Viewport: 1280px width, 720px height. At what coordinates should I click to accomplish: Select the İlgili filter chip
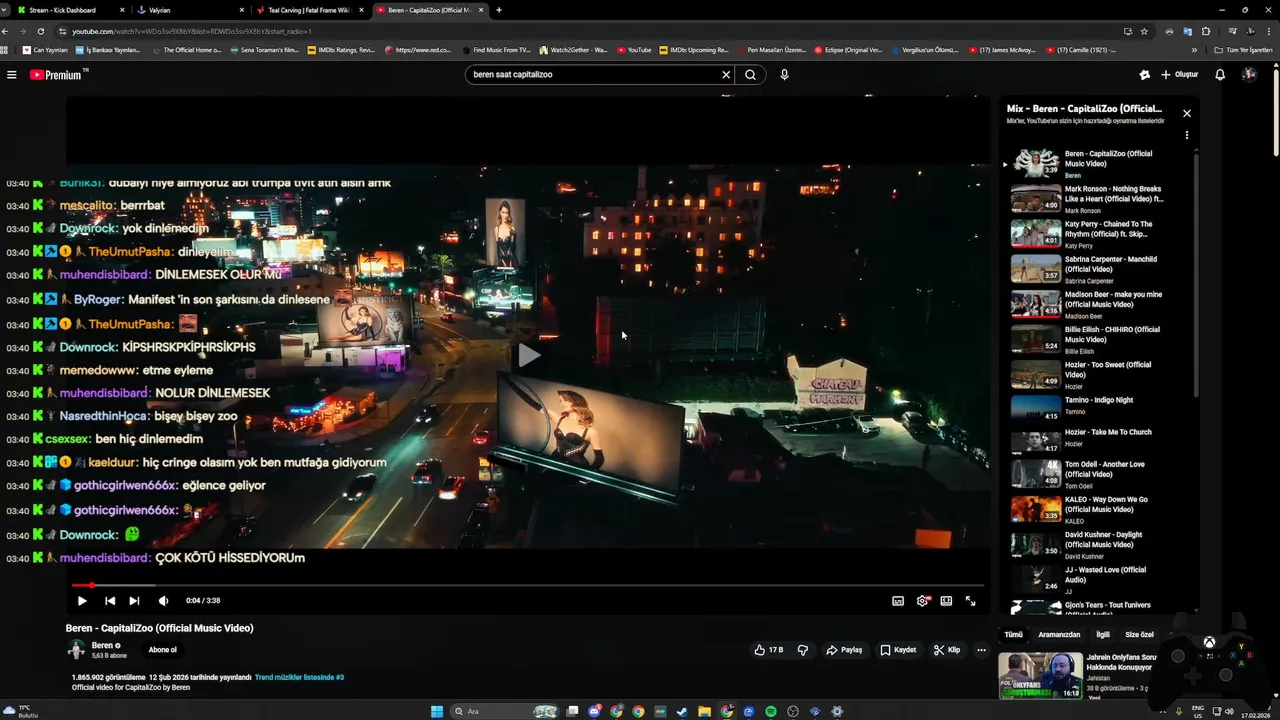coord(1103,634)
